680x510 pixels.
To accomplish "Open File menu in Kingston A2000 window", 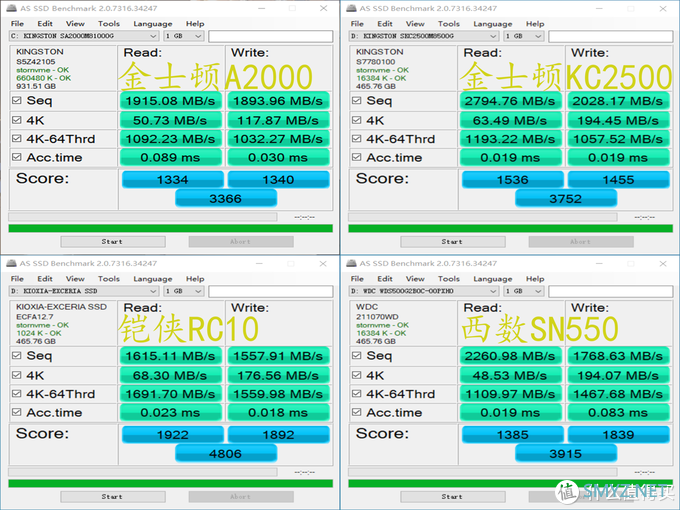I will coord(17,24).
